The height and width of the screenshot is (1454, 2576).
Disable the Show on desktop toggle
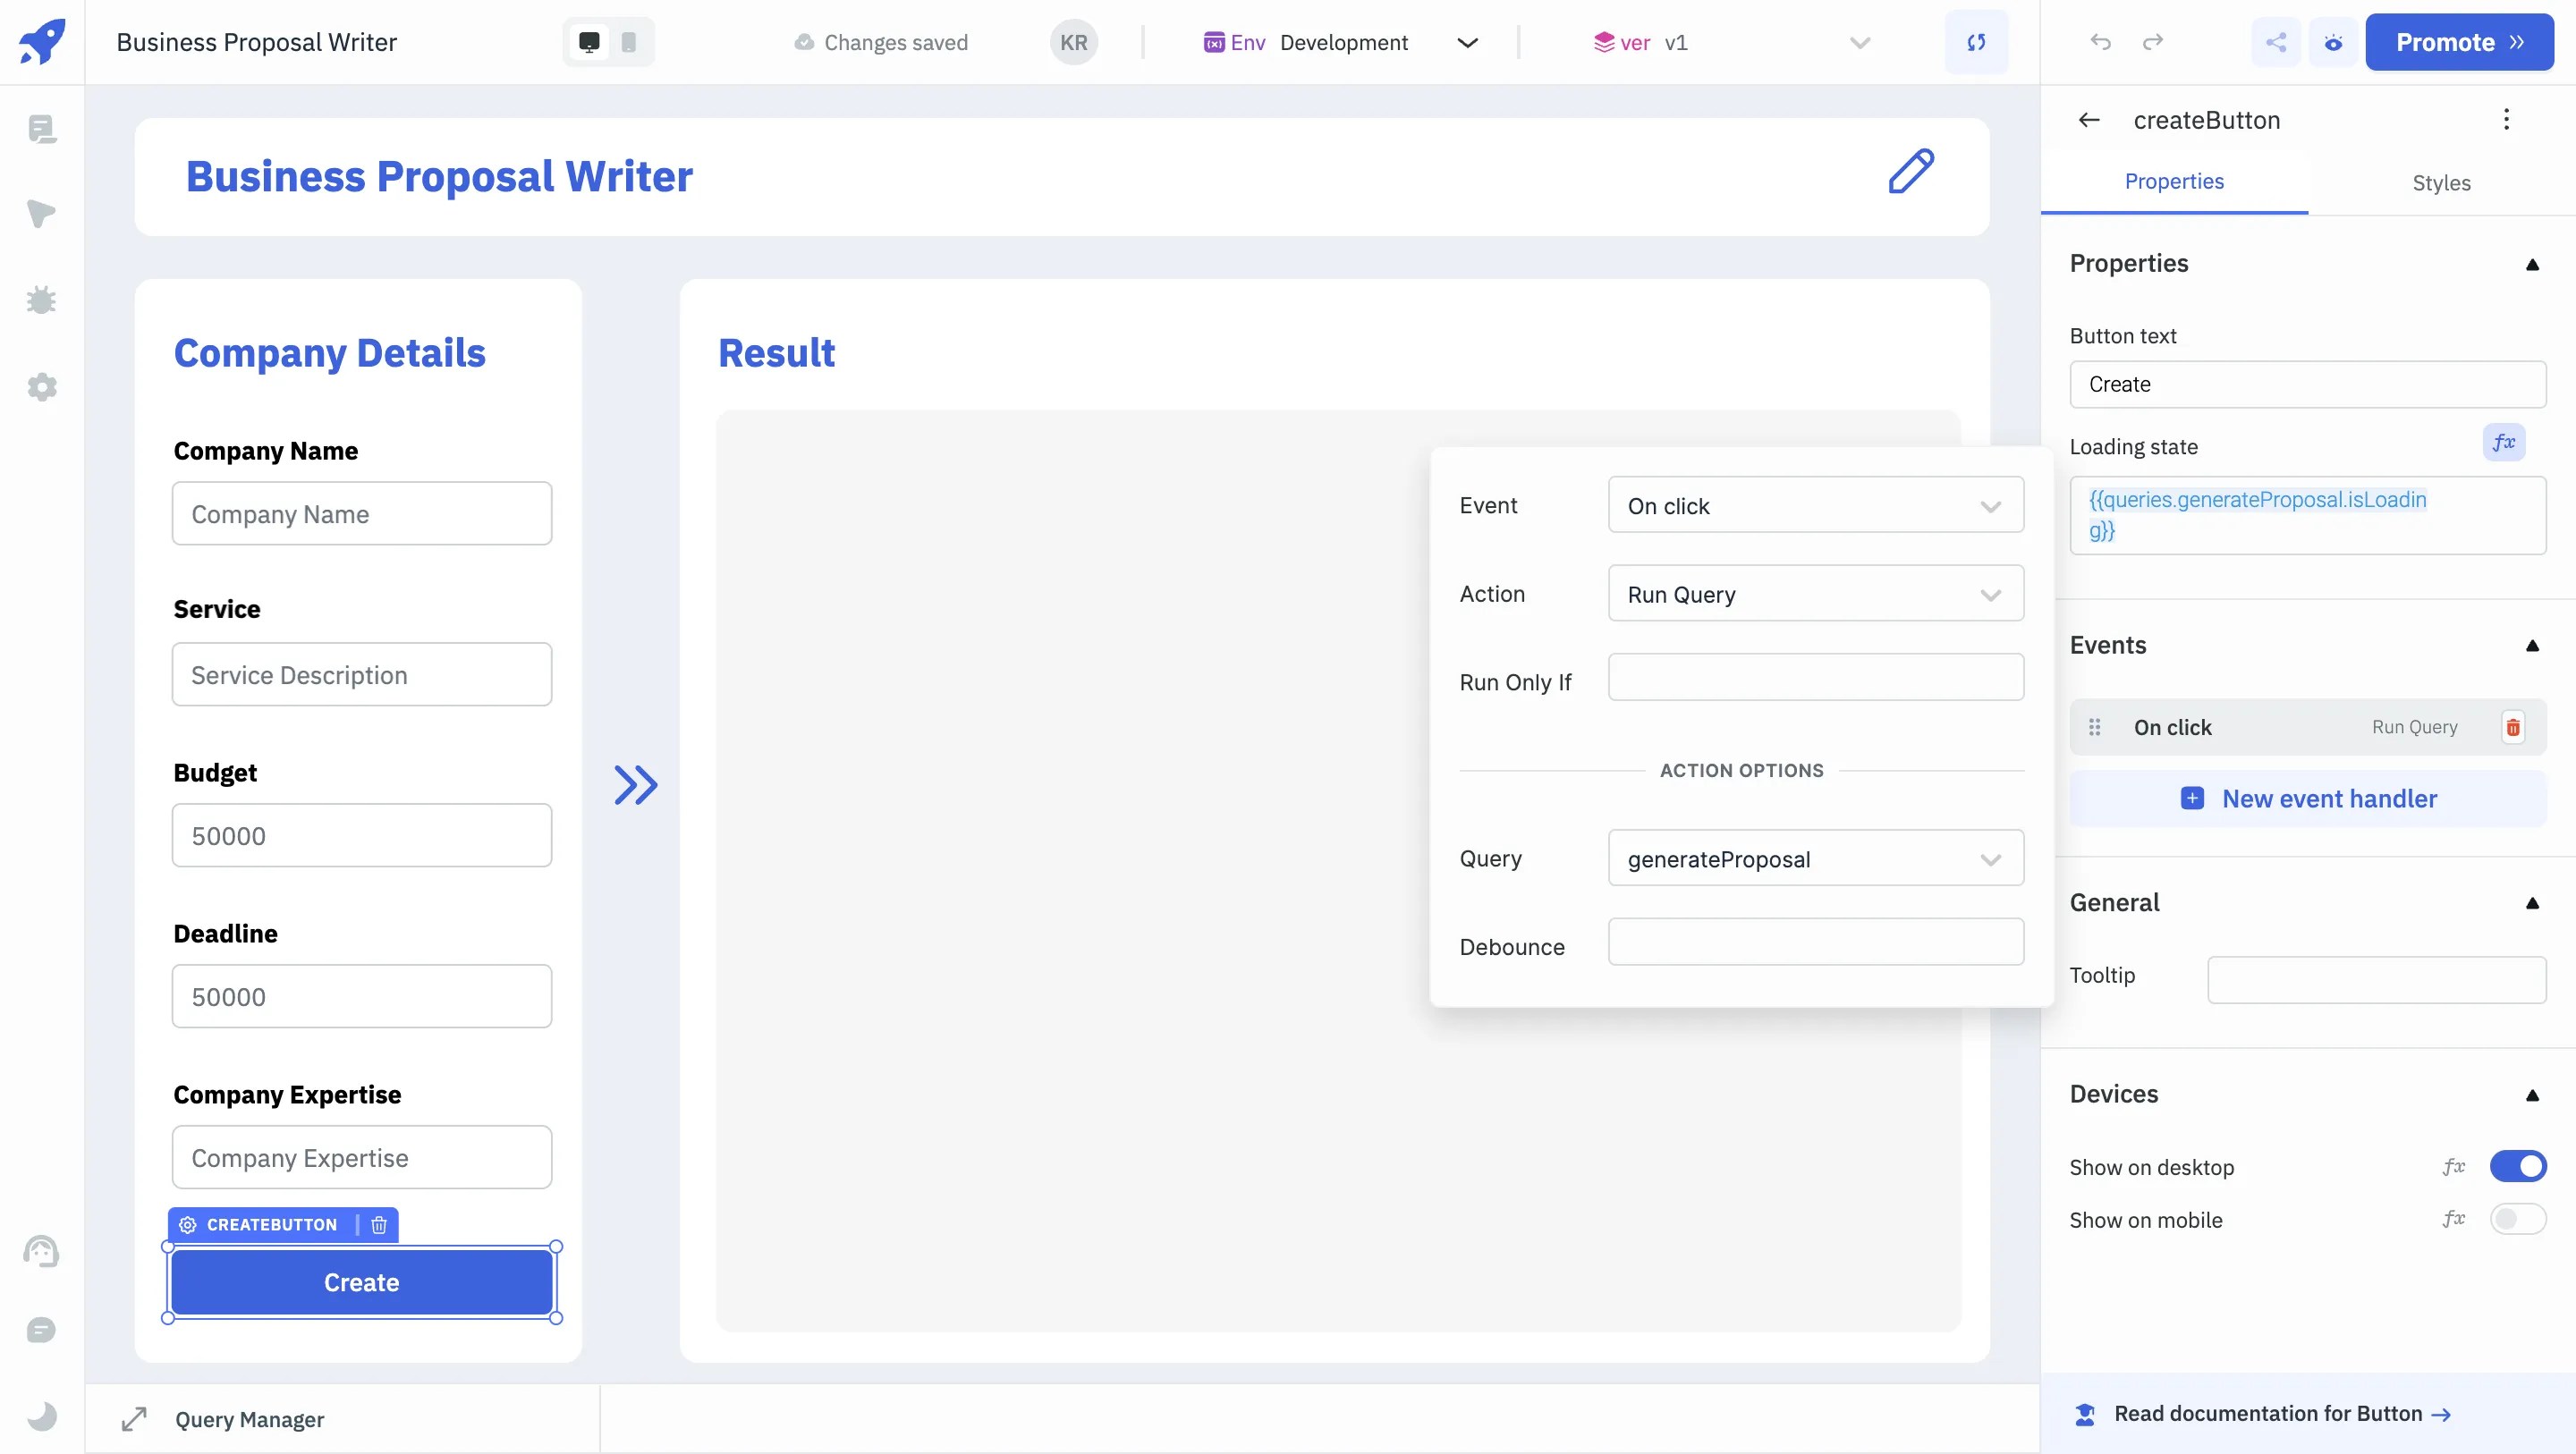pos(2519,1166)
